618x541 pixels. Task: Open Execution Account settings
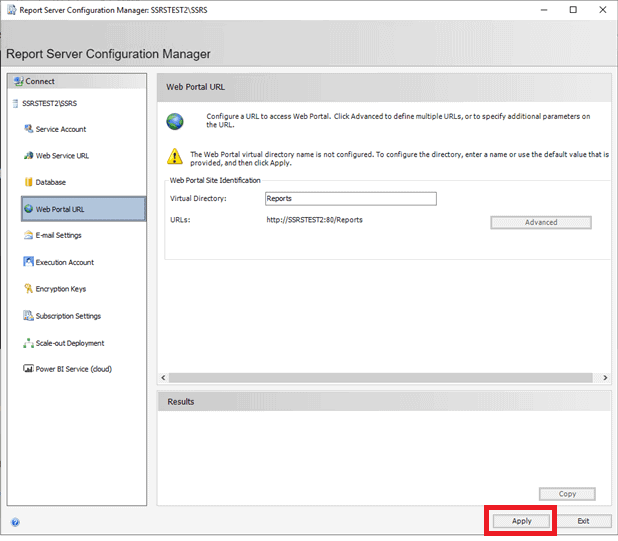(x=65, y=262)
